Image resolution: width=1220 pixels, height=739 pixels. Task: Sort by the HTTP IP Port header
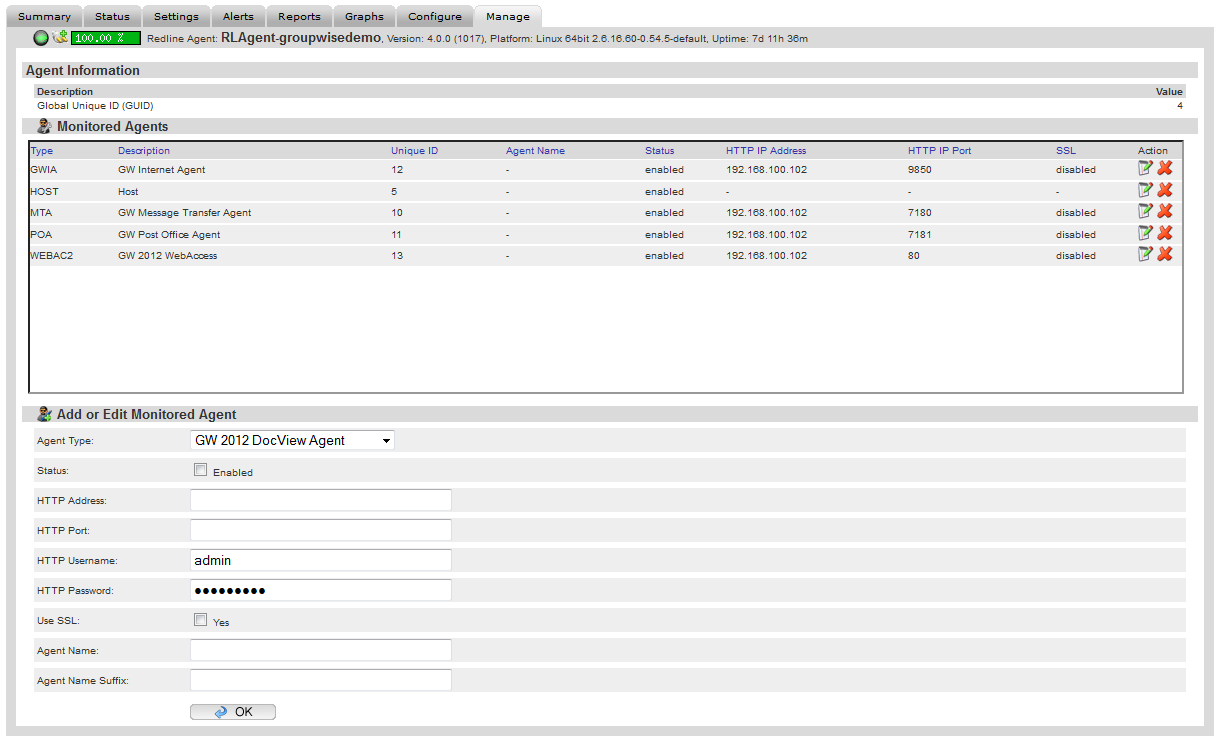tap(939, 151)
